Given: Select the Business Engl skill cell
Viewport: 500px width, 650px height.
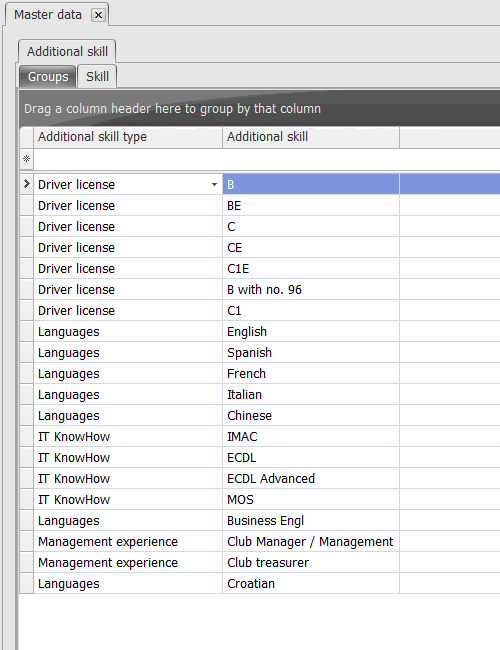Looking at the screenshot, I should pyautogui.click(x=311, y=521).
